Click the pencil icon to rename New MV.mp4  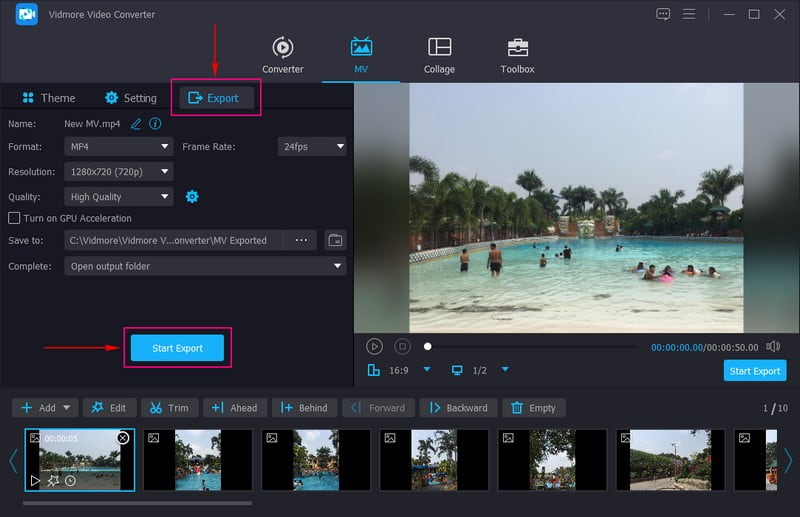pos(136,124)
